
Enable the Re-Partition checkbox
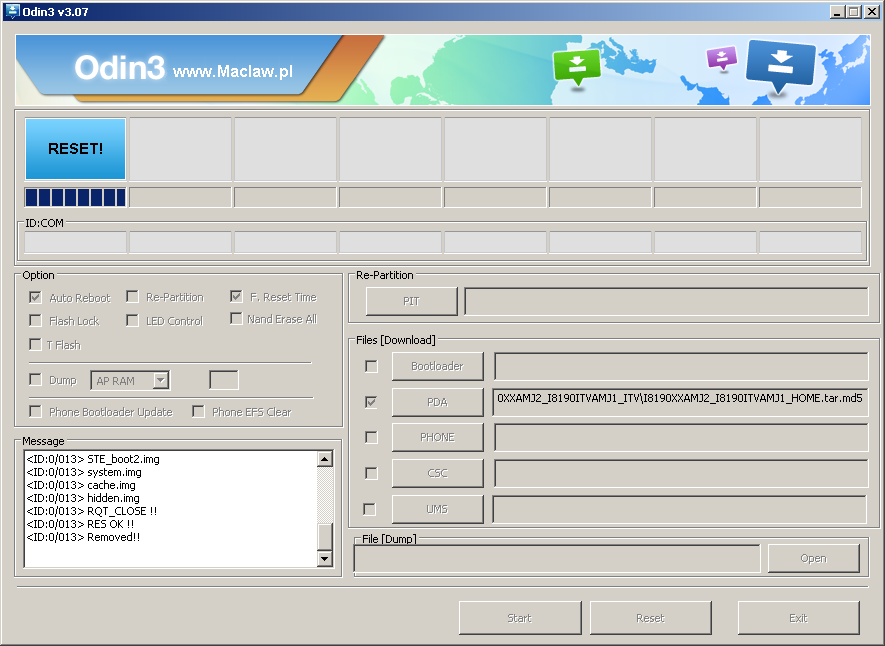pos(132,297)
